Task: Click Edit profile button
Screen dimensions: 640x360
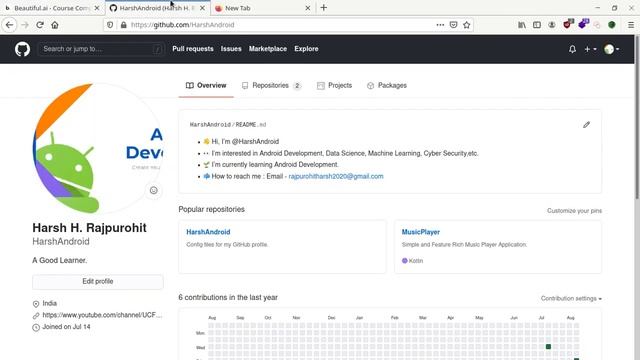Action: pyautogui.click(x=98, y=282)
